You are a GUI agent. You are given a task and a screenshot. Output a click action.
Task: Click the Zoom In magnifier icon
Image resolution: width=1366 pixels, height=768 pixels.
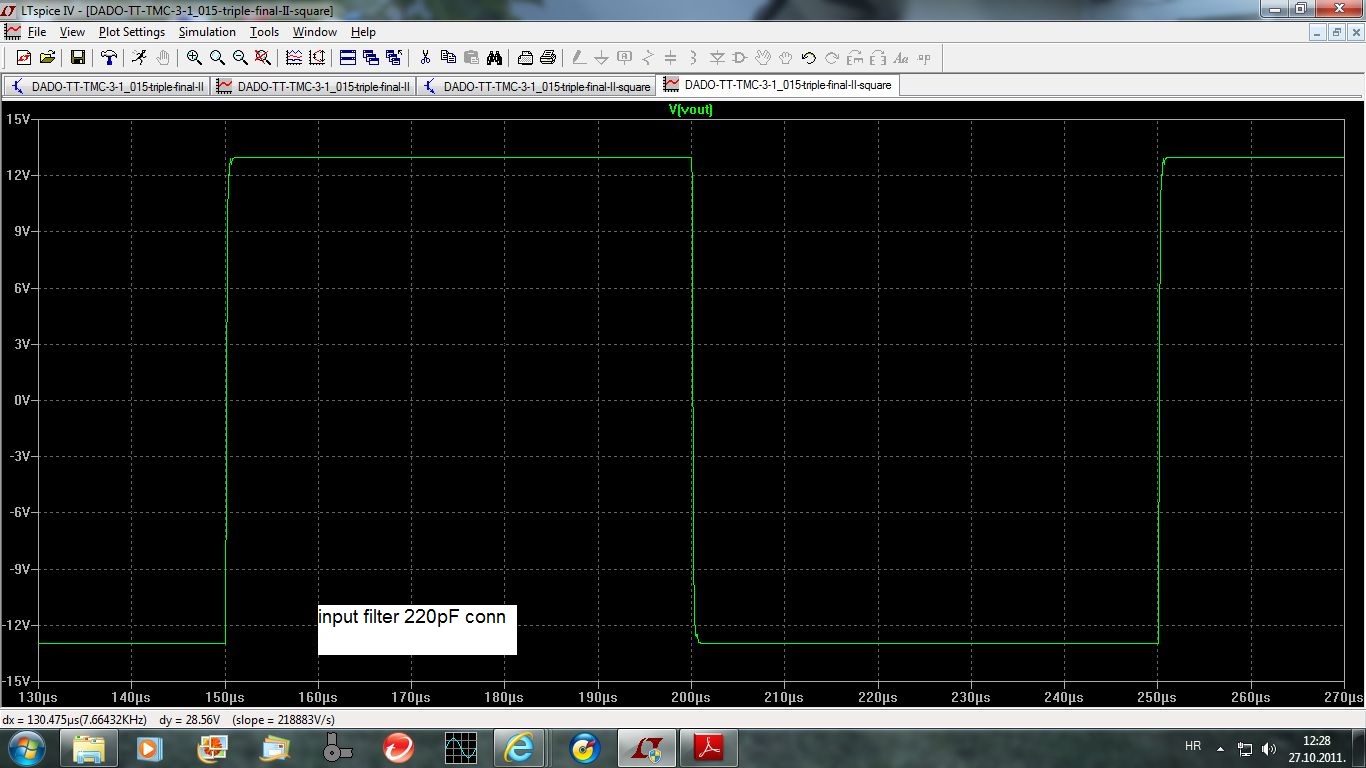pyautogui.click(x=194, y=58)
